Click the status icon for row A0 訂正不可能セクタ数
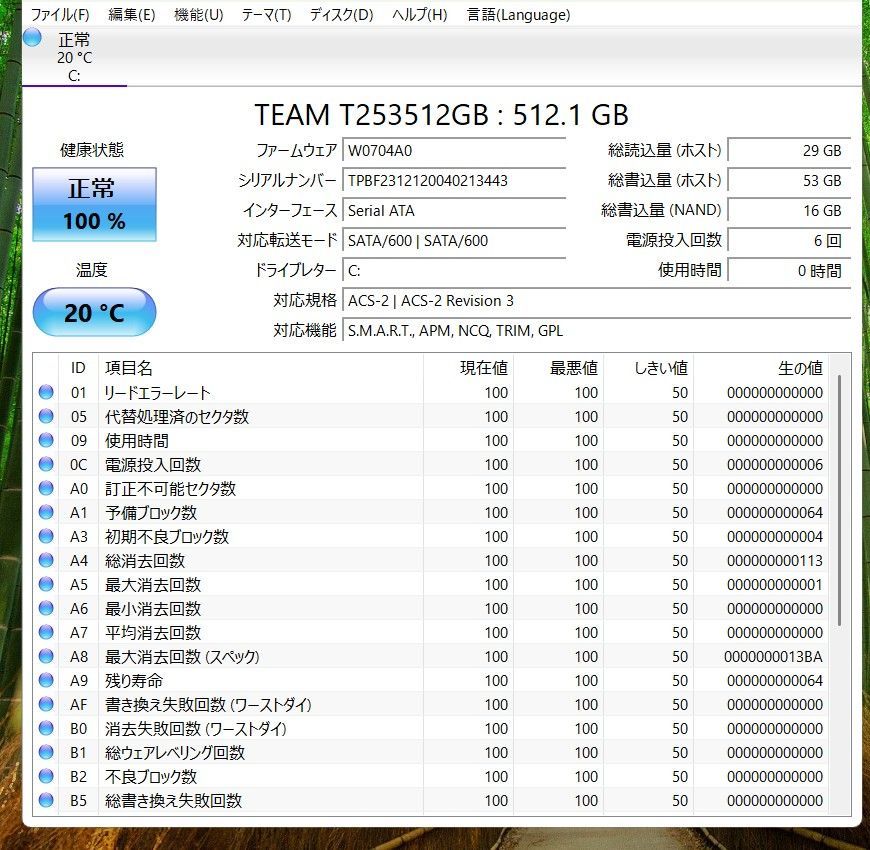Screen dimensions: 870x850 [46, 488]
